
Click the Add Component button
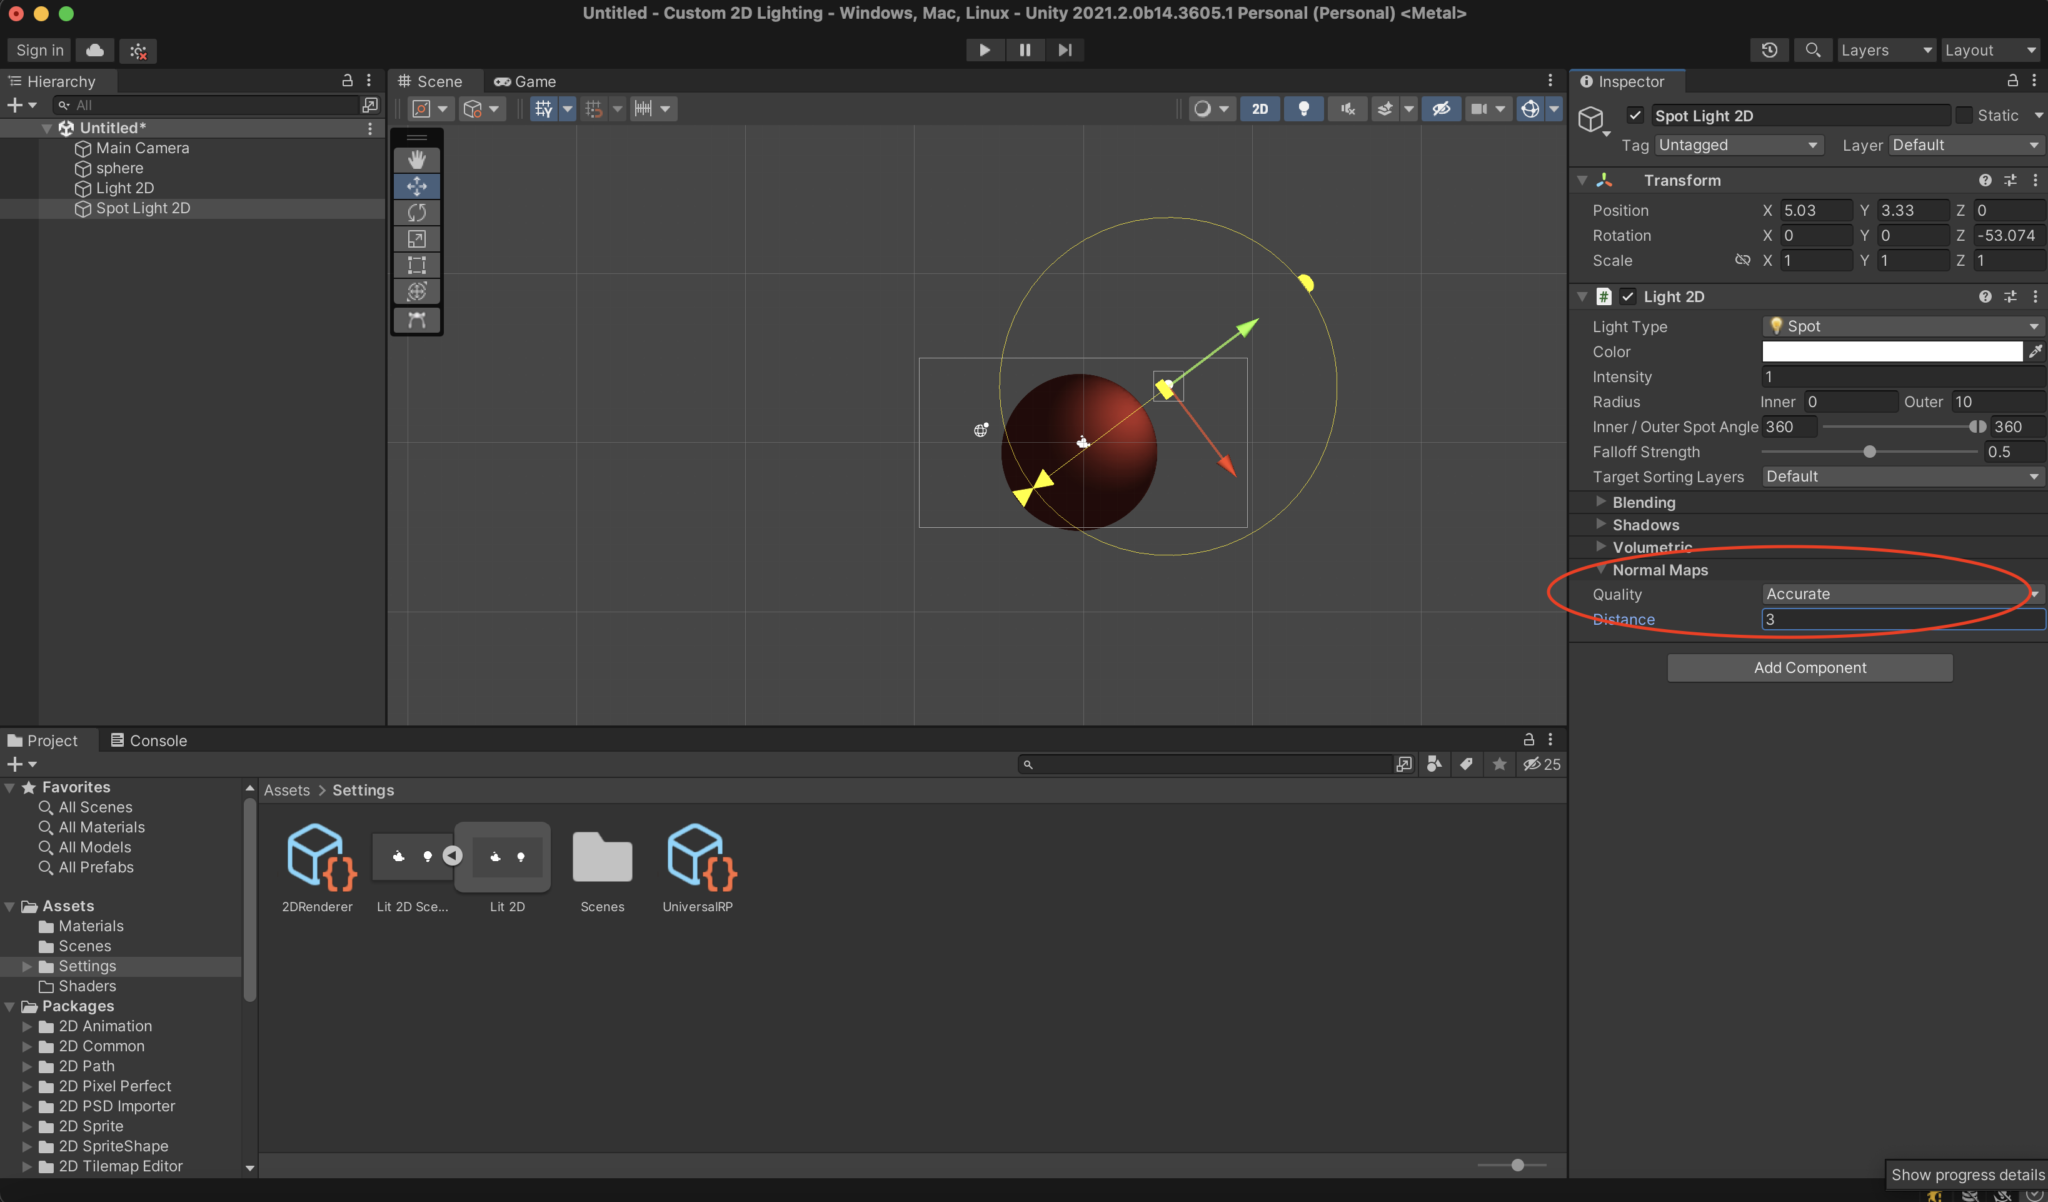(1808, 667)
